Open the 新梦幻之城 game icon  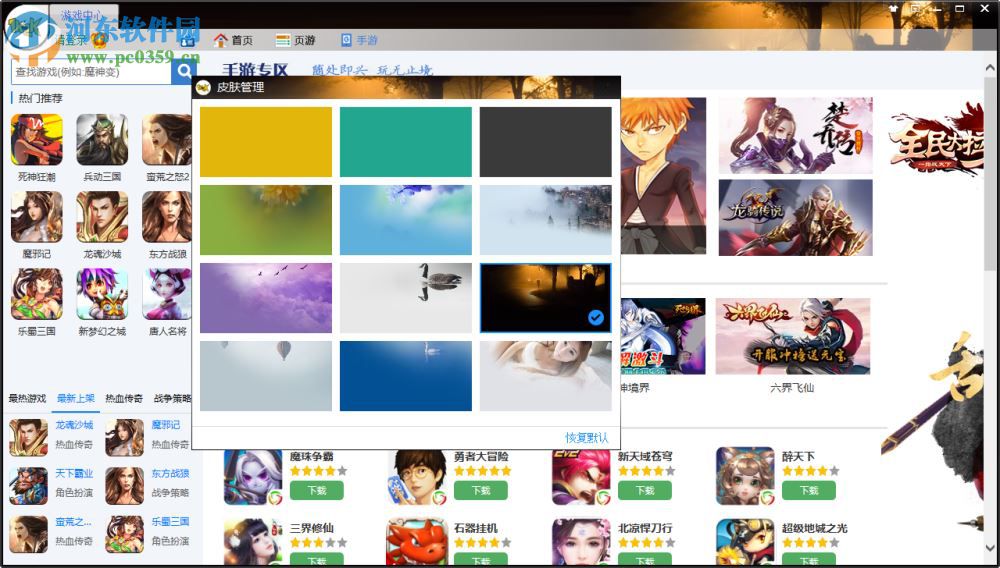coord(102,294)
